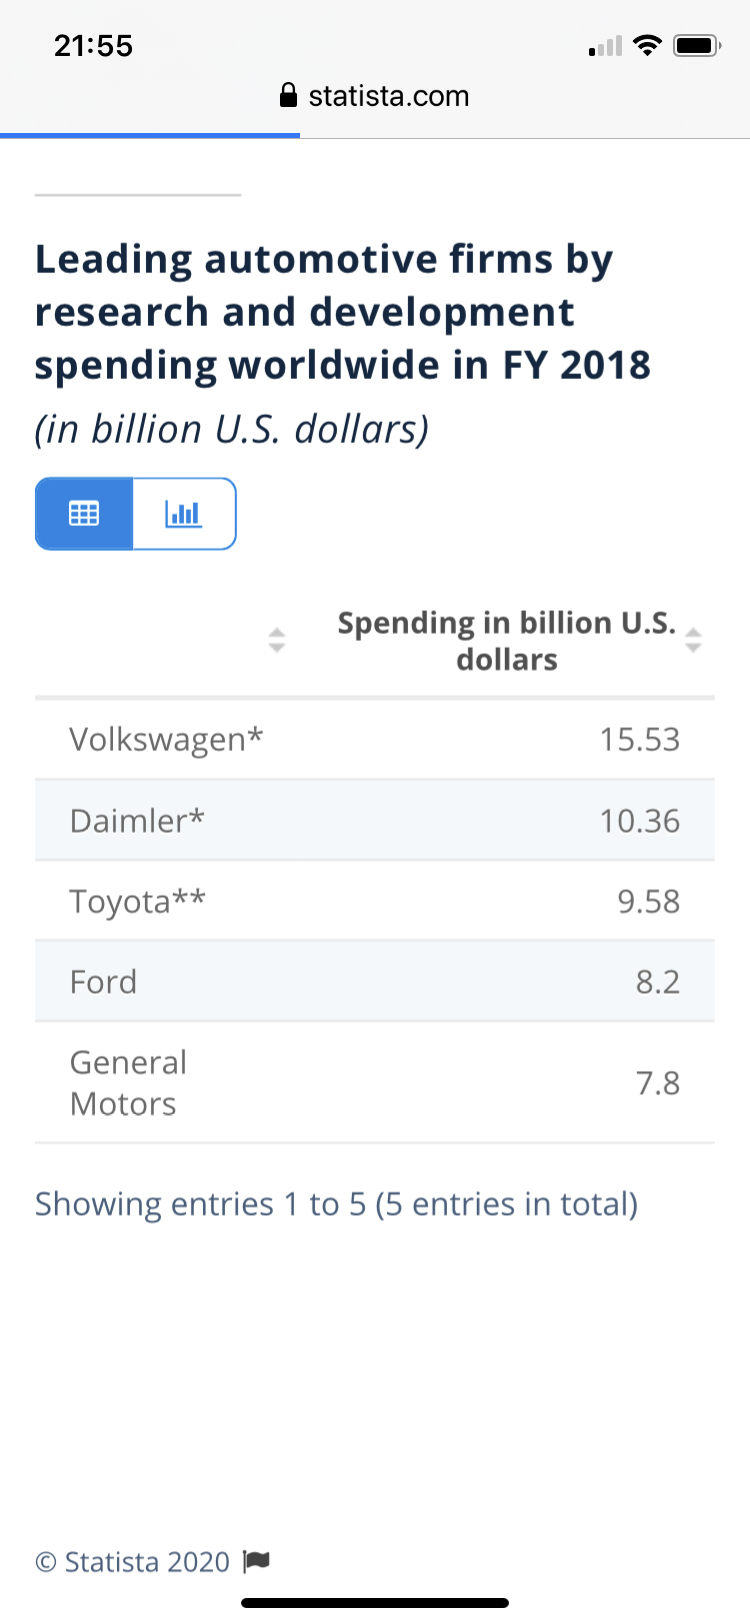
Task: Select the Toyota row
Action: coord(375,901)
